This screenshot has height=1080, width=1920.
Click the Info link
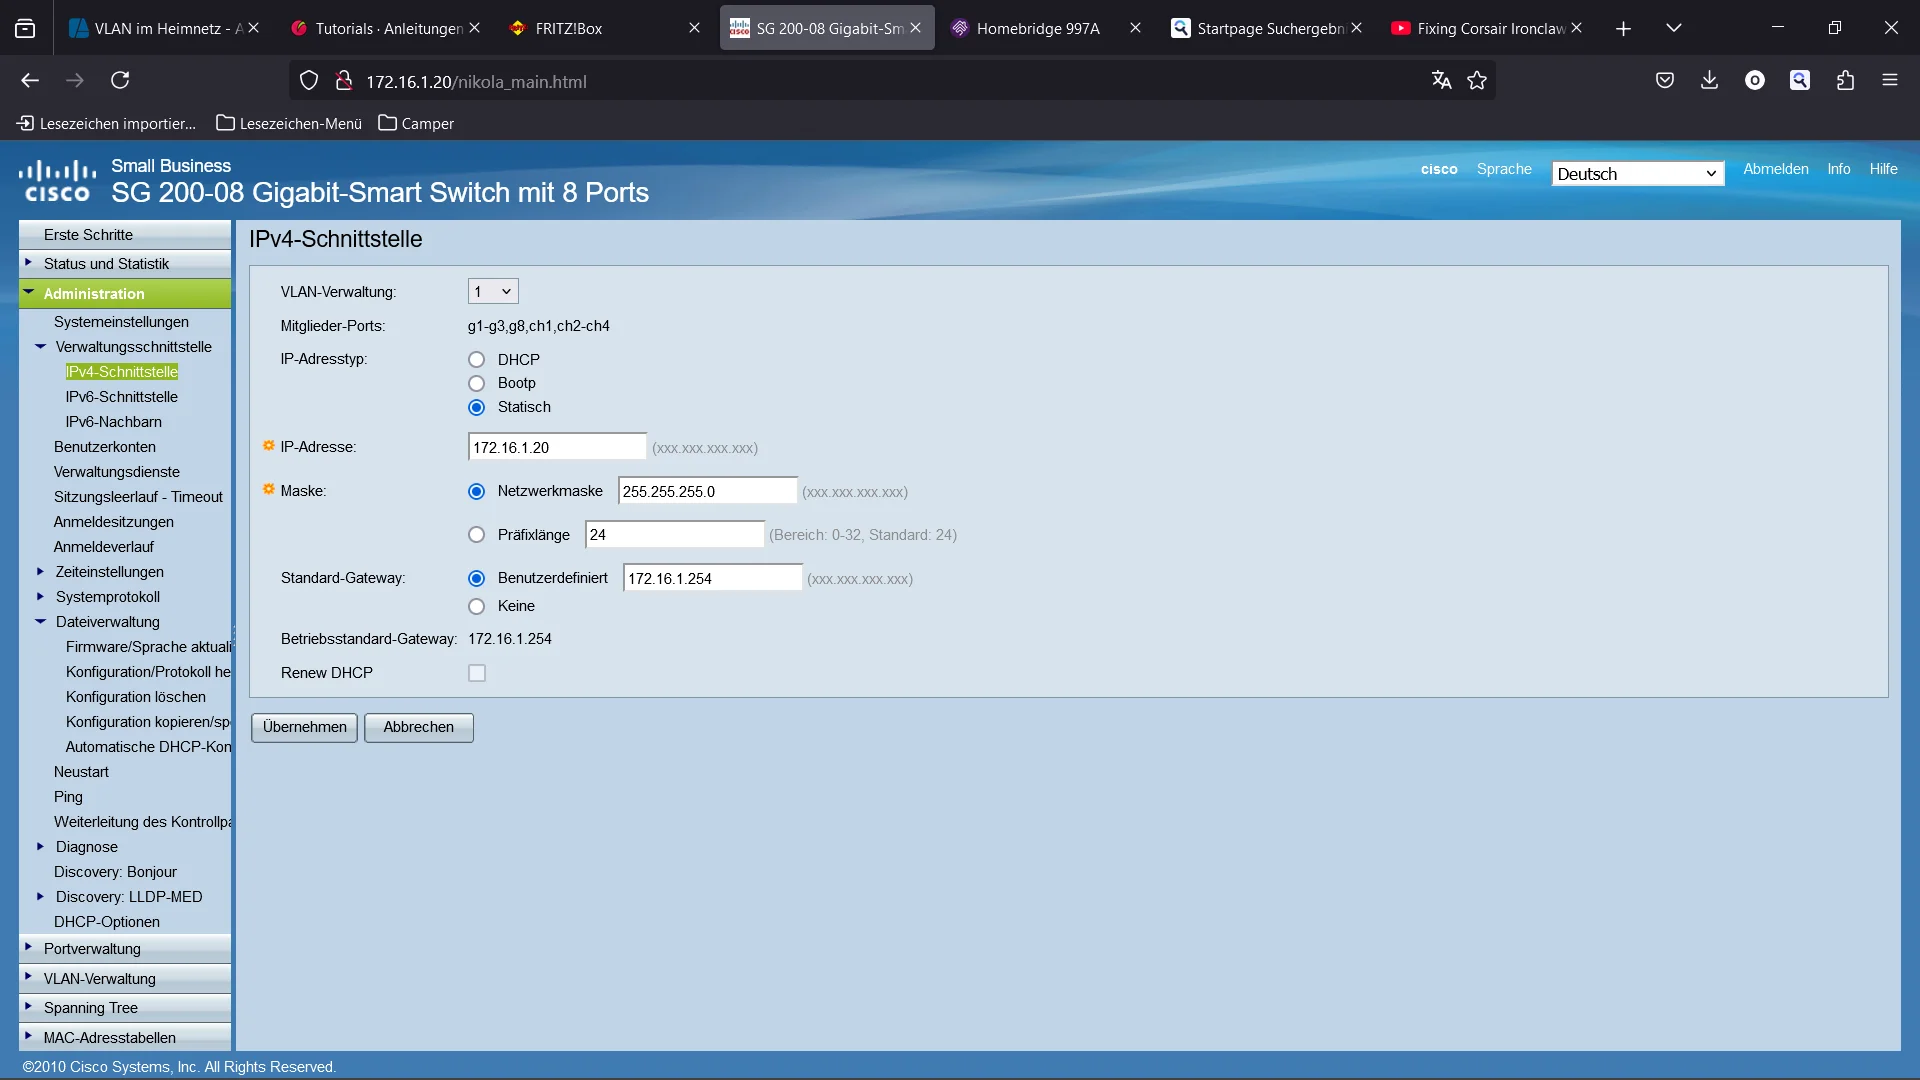coord(1839,169)
